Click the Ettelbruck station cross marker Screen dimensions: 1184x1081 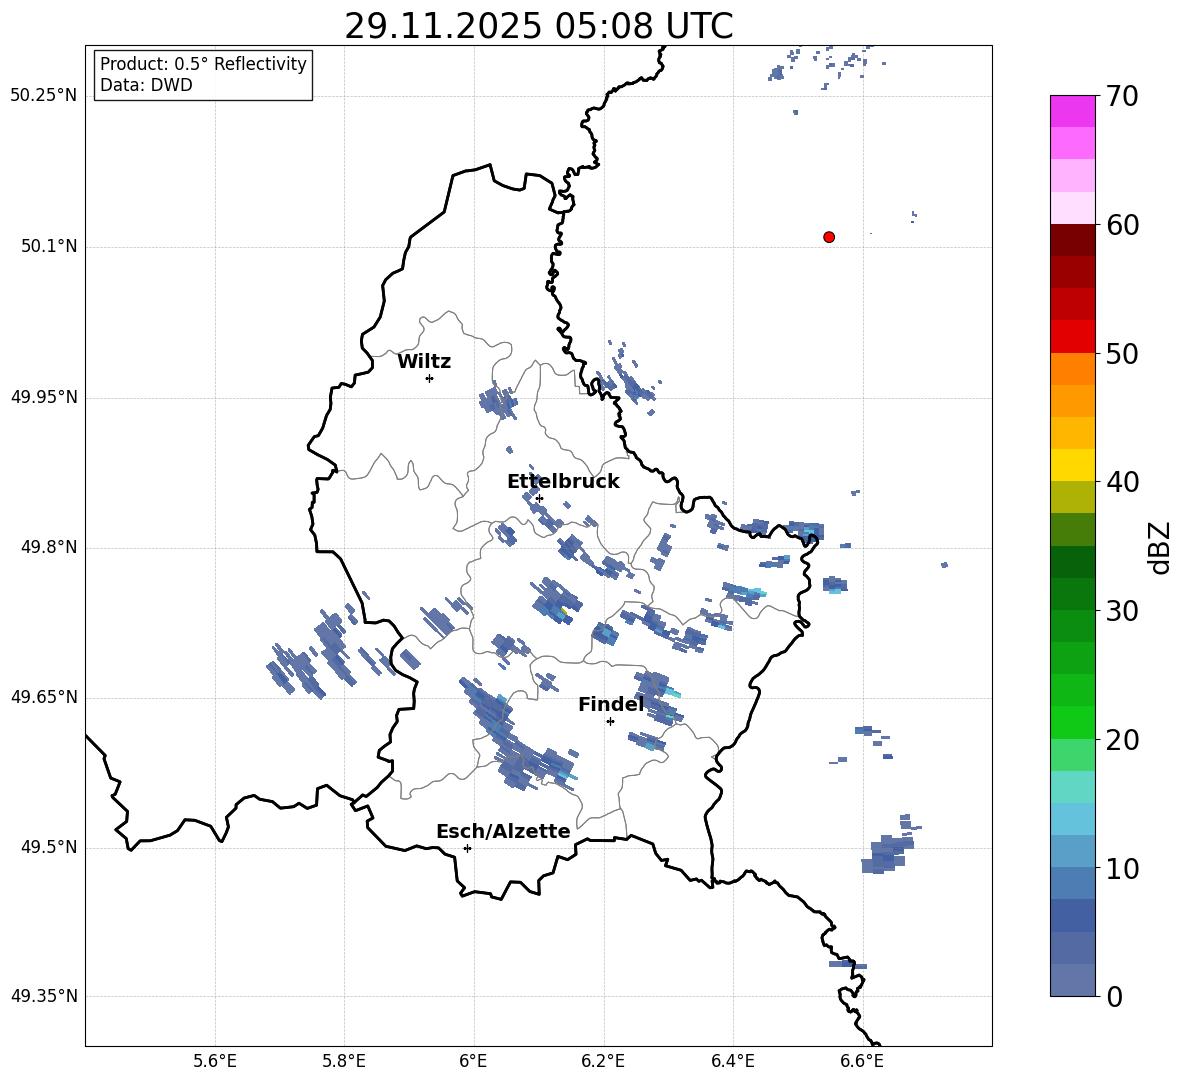[539, 498]
